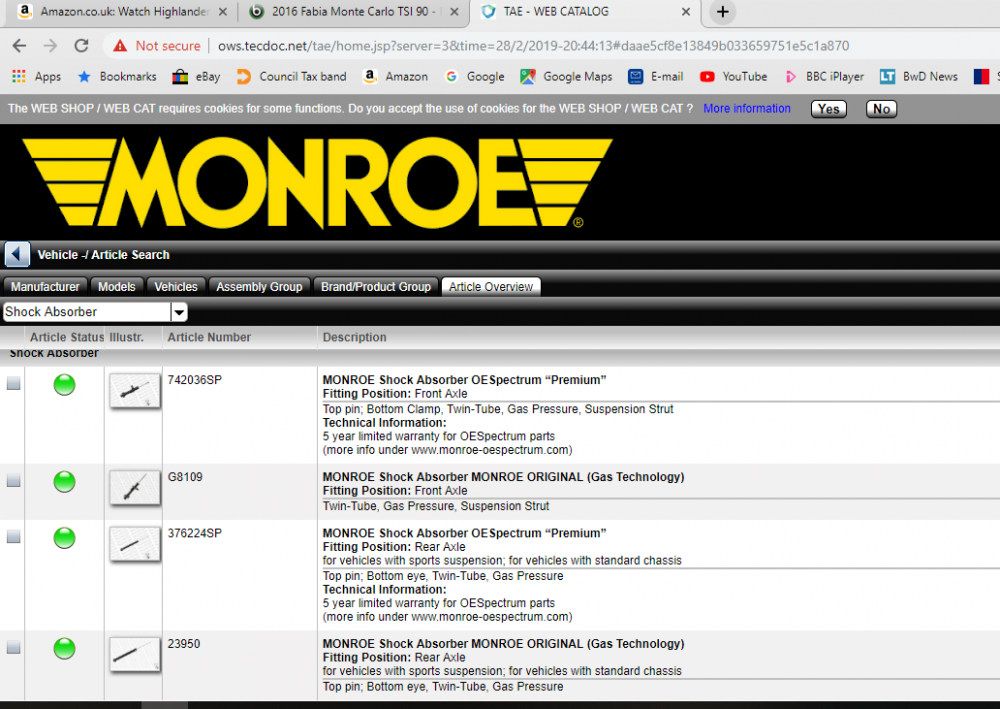Open illustration thumbnail for 742036SP

tap(135, 391)
